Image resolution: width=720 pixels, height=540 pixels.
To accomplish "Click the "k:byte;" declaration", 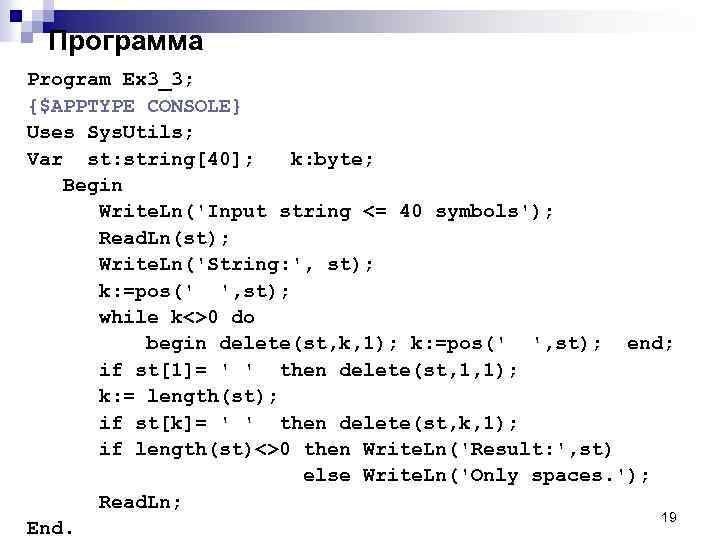I will pos(331,158).
